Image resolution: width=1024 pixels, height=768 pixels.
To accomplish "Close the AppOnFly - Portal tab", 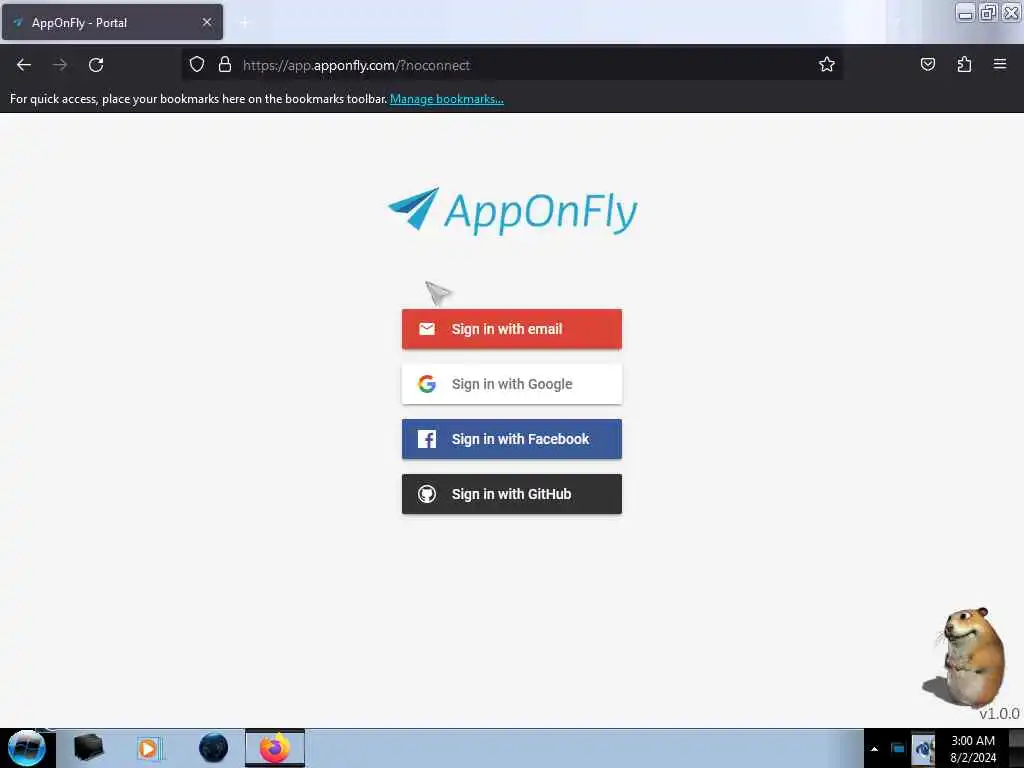I will [x=207, y=22].
